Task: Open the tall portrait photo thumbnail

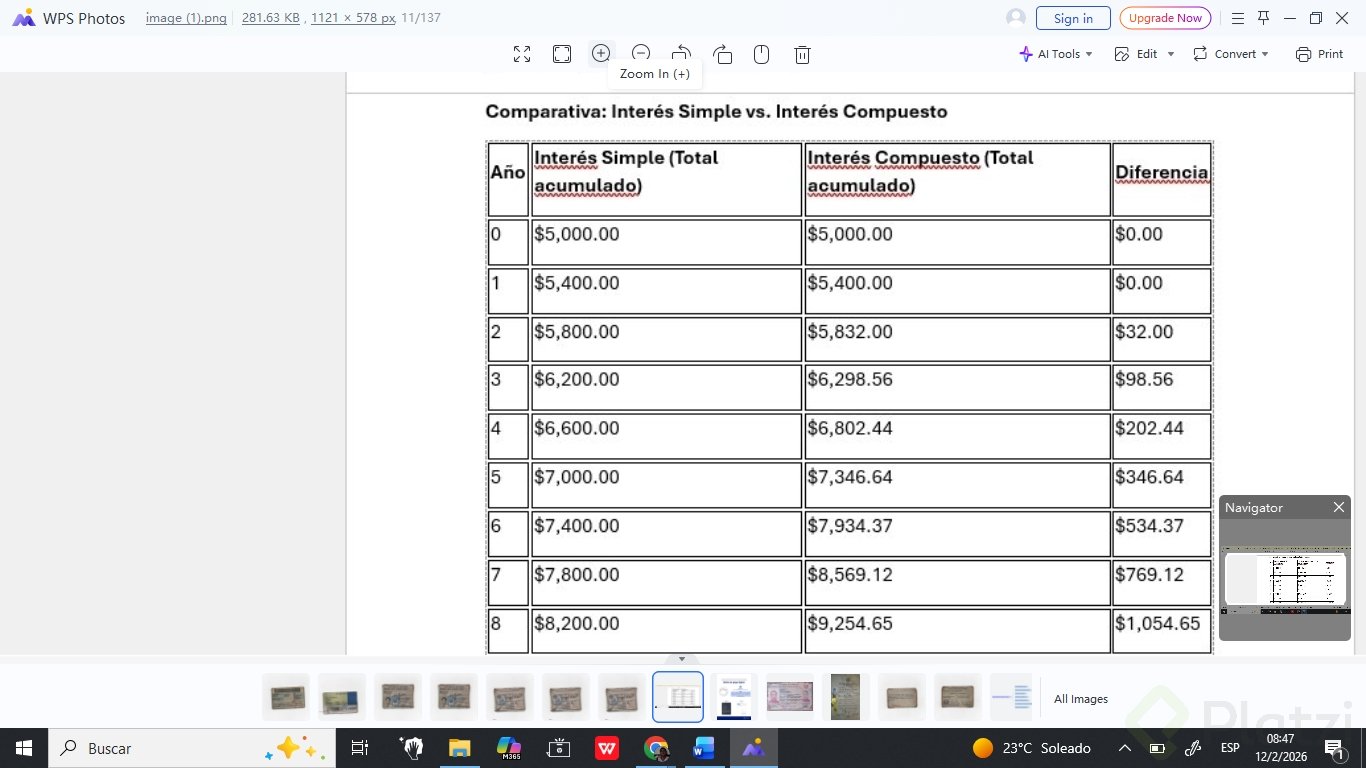Action: click(845, 697)
